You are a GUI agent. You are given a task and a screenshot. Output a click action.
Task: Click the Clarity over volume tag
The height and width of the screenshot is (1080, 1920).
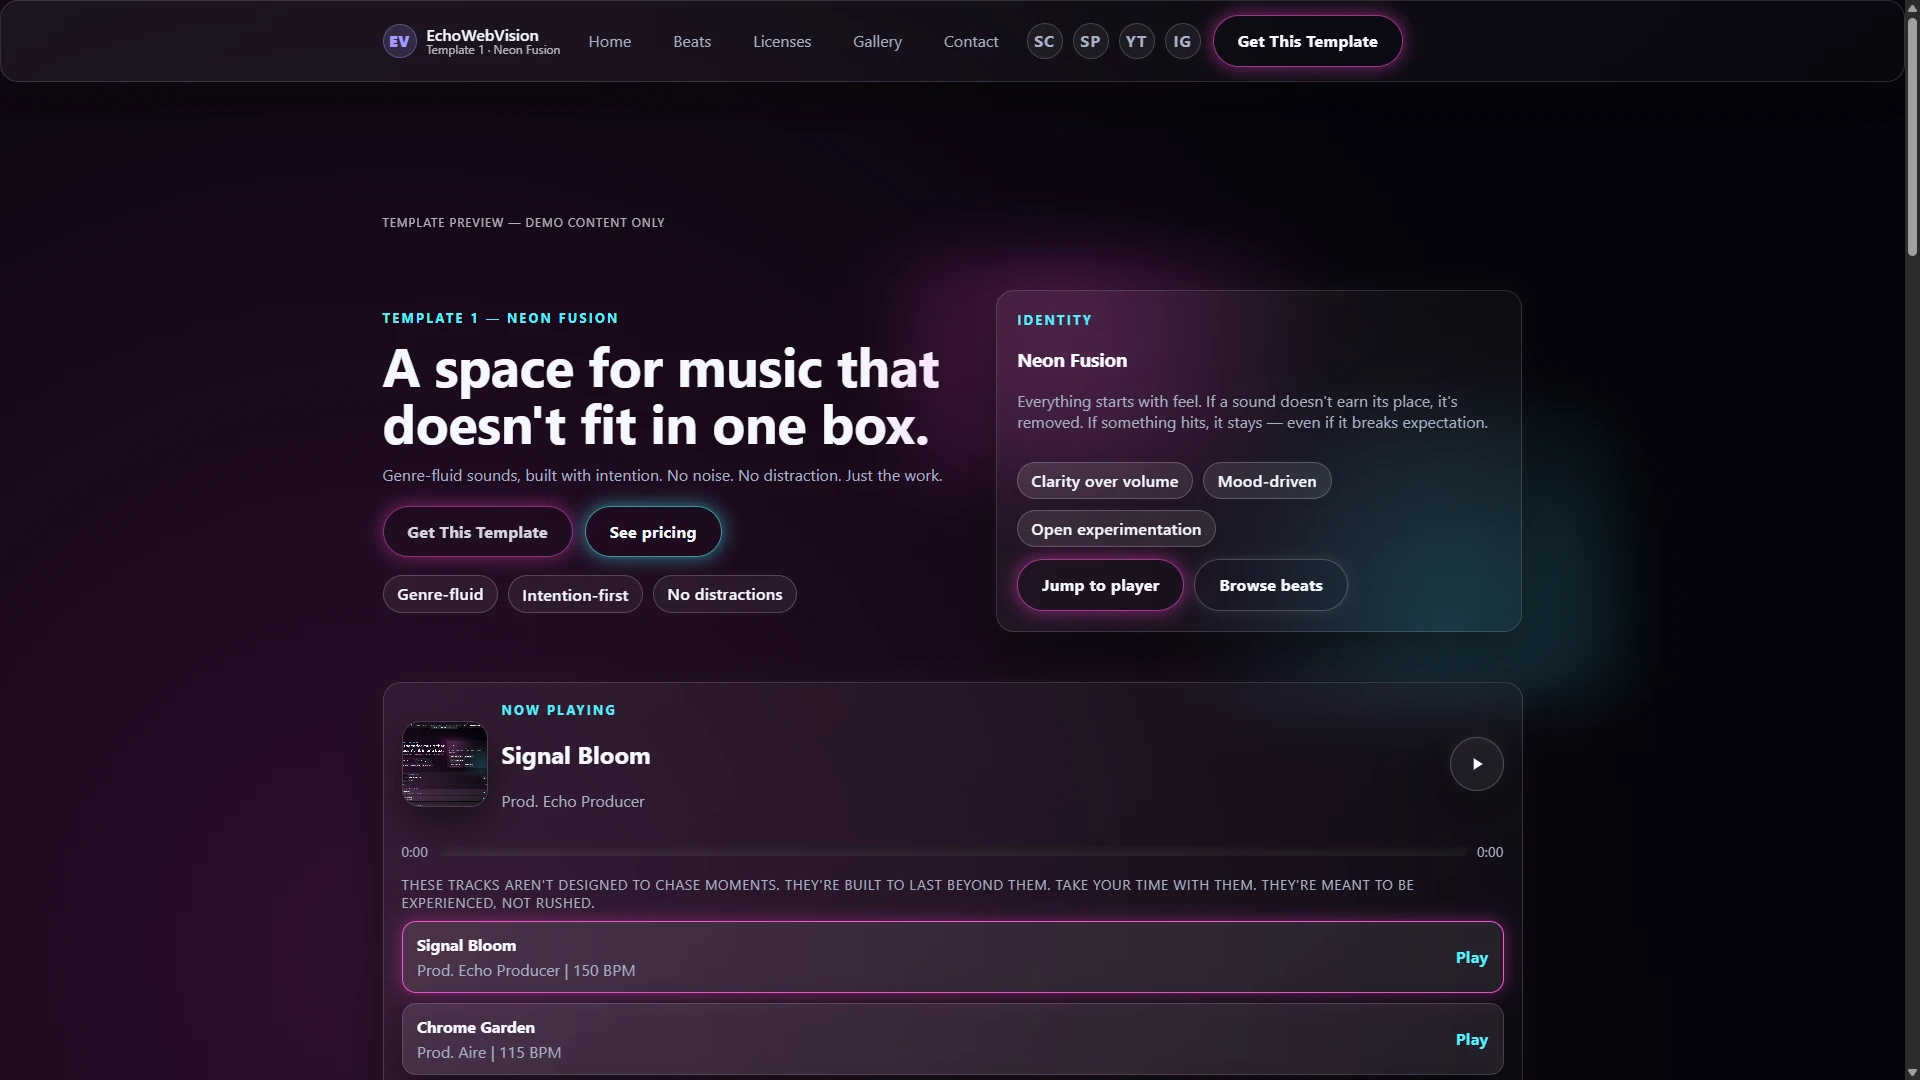pos(1104,481)
